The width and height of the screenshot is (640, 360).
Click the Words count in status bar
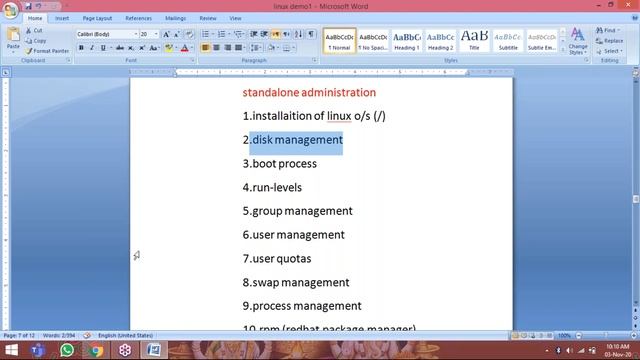[x=59, y=336]
